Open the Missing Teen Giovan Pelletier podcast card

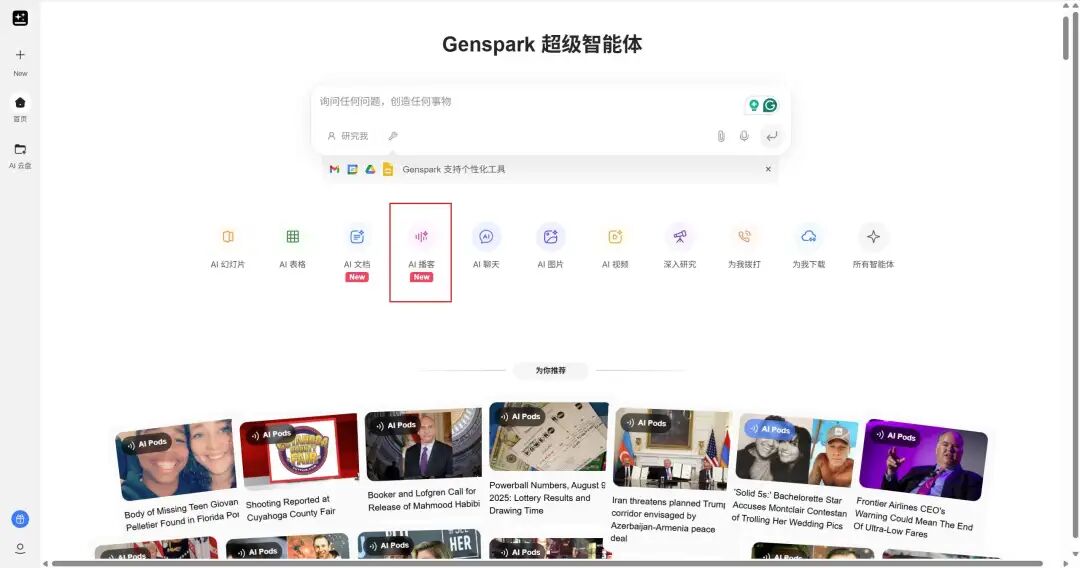[178, 475]
